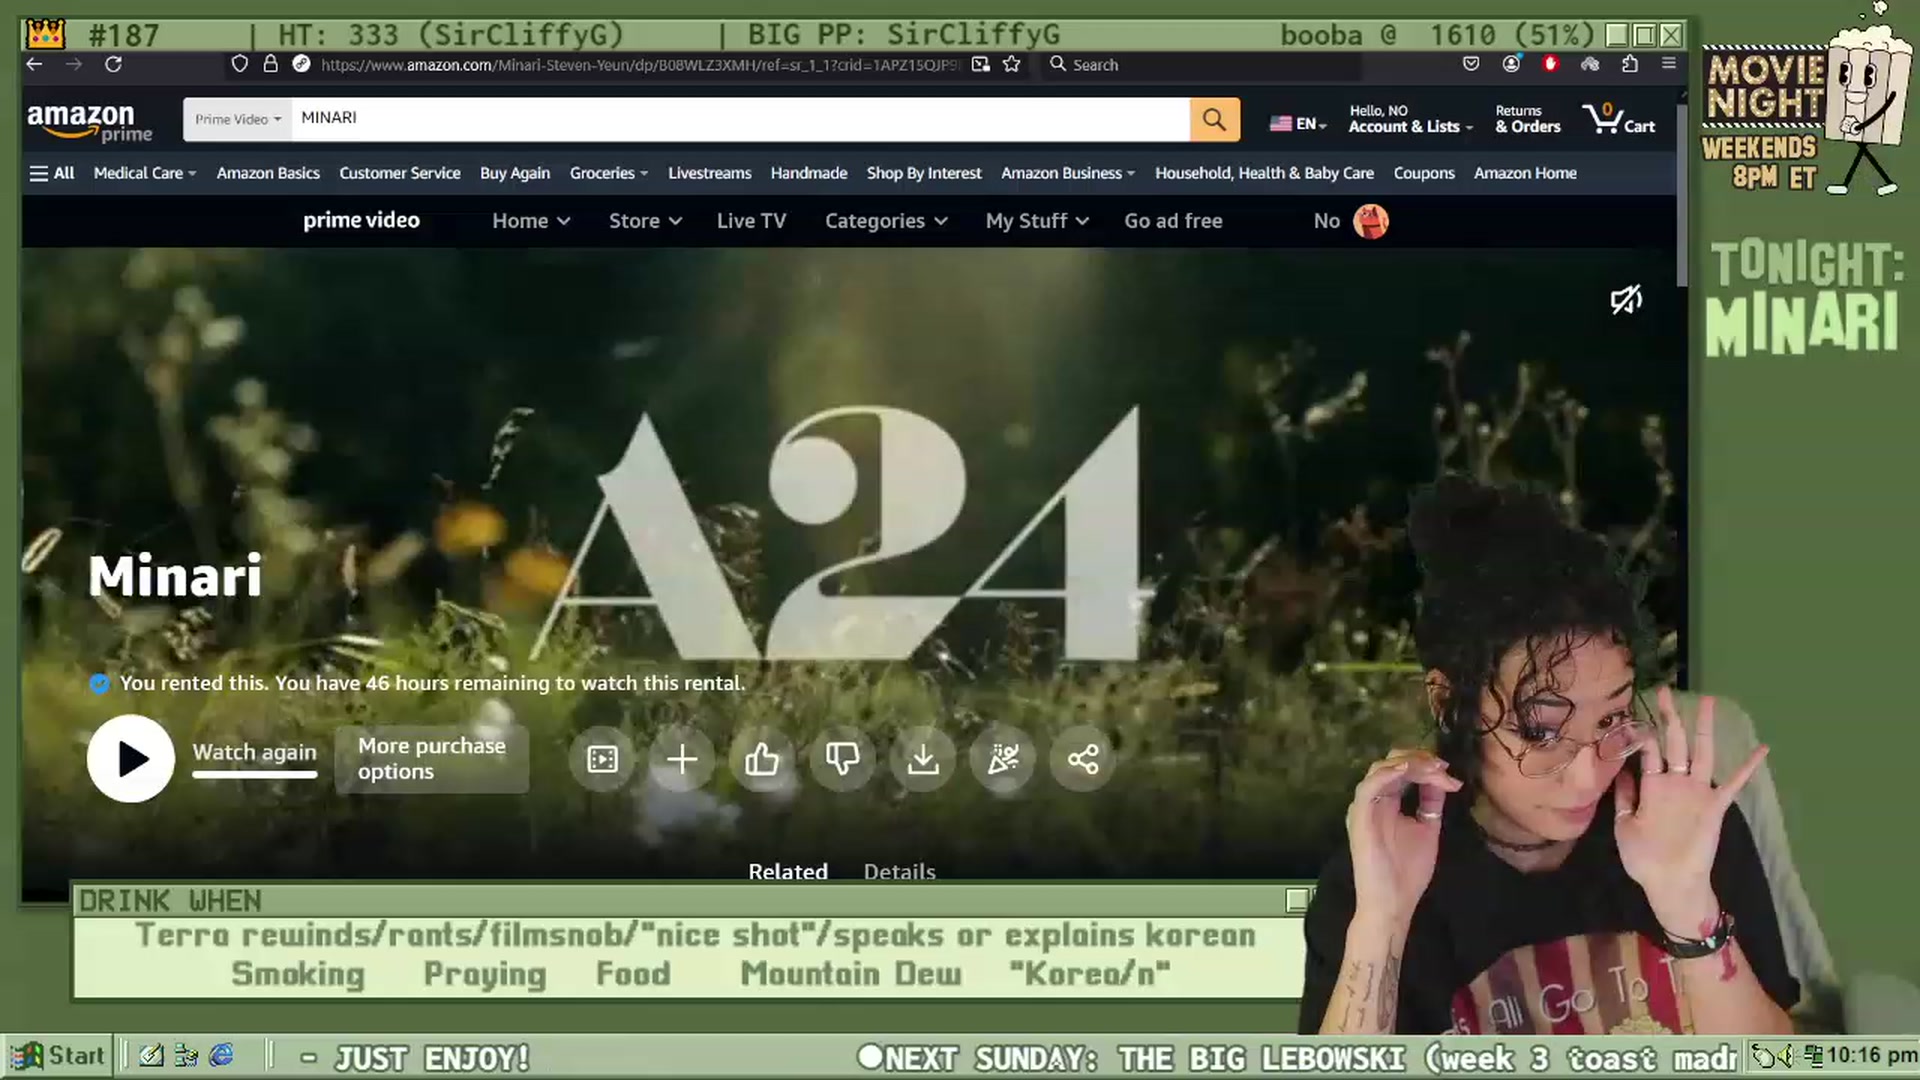The height and width of the screenshot is (1080, 1920).
Task: Click More purchase options button
Action: click(432, 759)
